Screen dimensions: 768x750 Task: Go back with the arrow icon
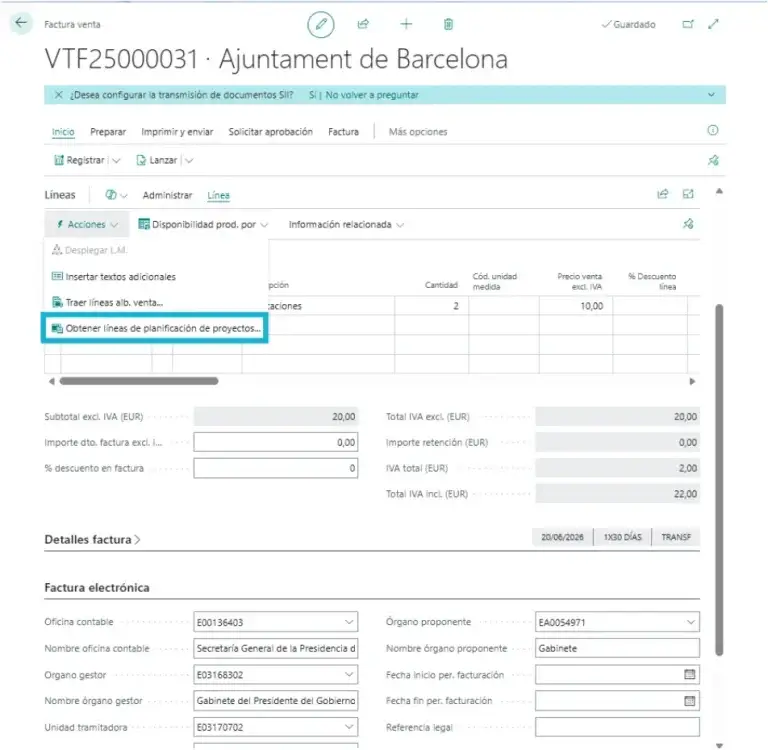[x=21, y=23]
